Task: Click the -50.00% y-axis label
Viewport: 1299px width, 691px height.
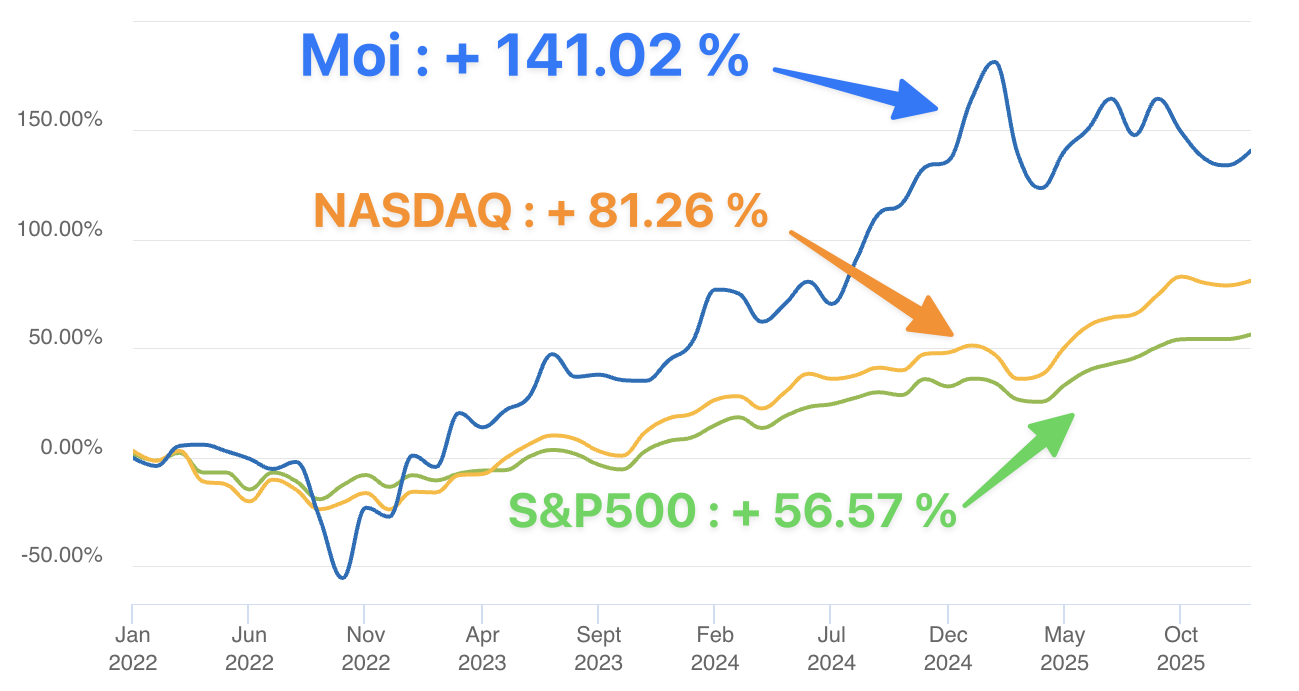Action: [x=62, y=556]
